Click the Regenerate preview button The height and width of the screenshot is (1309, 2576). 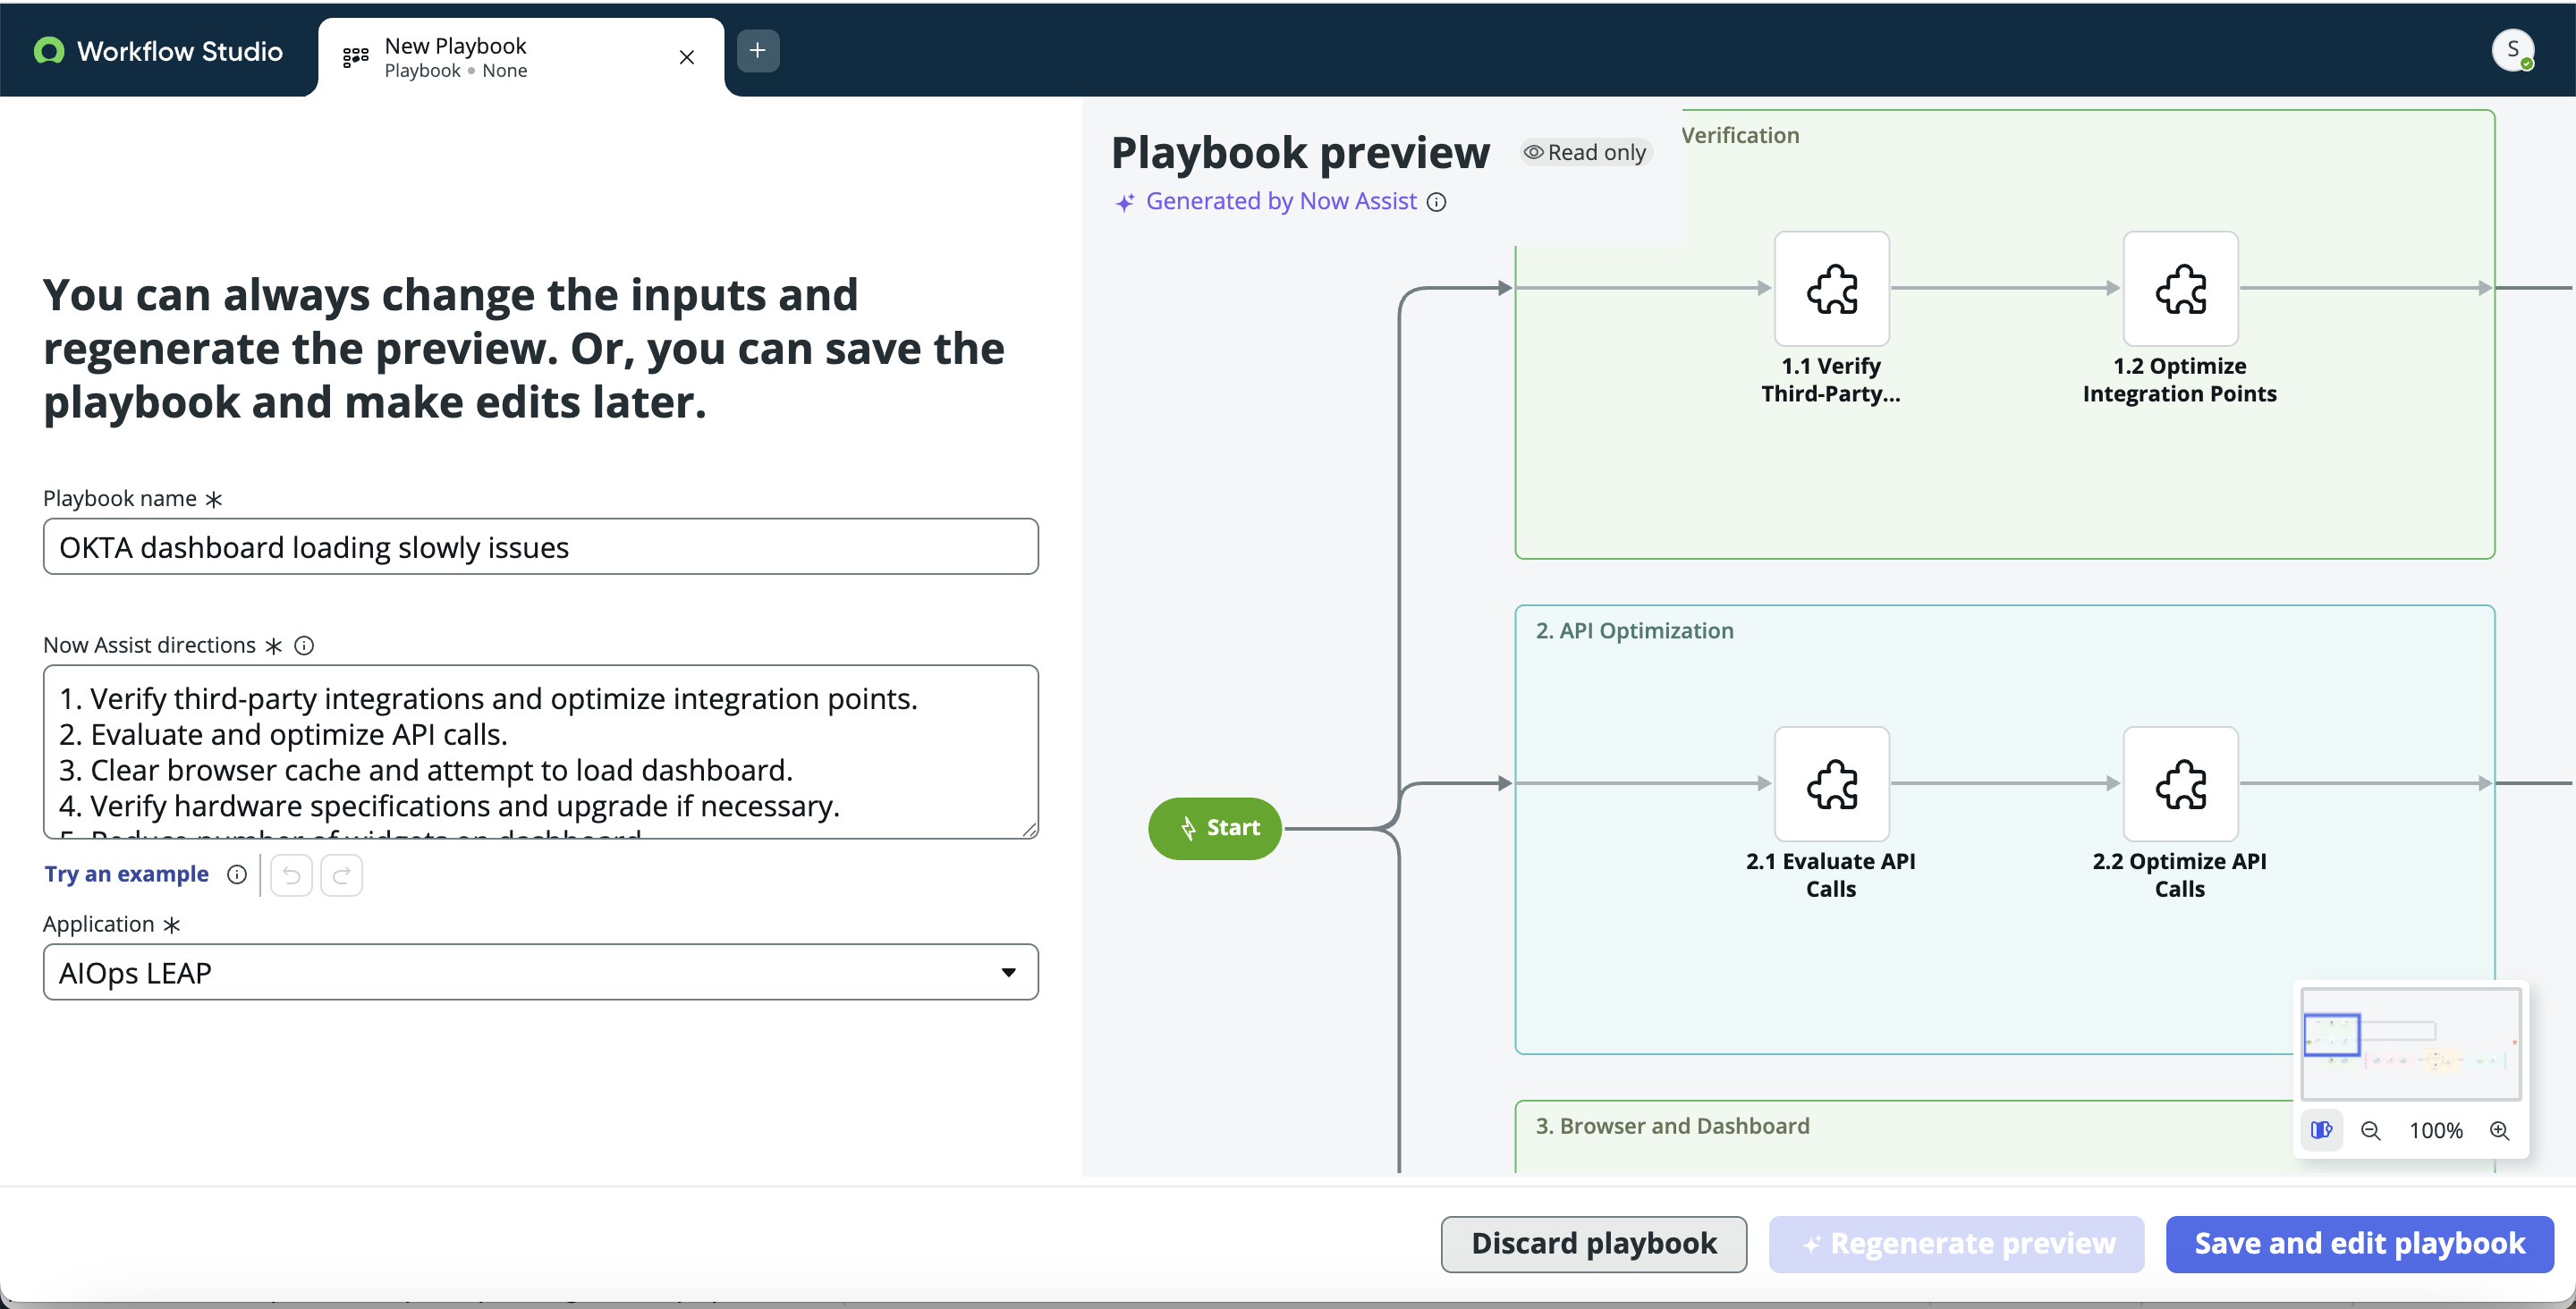1956,1244
